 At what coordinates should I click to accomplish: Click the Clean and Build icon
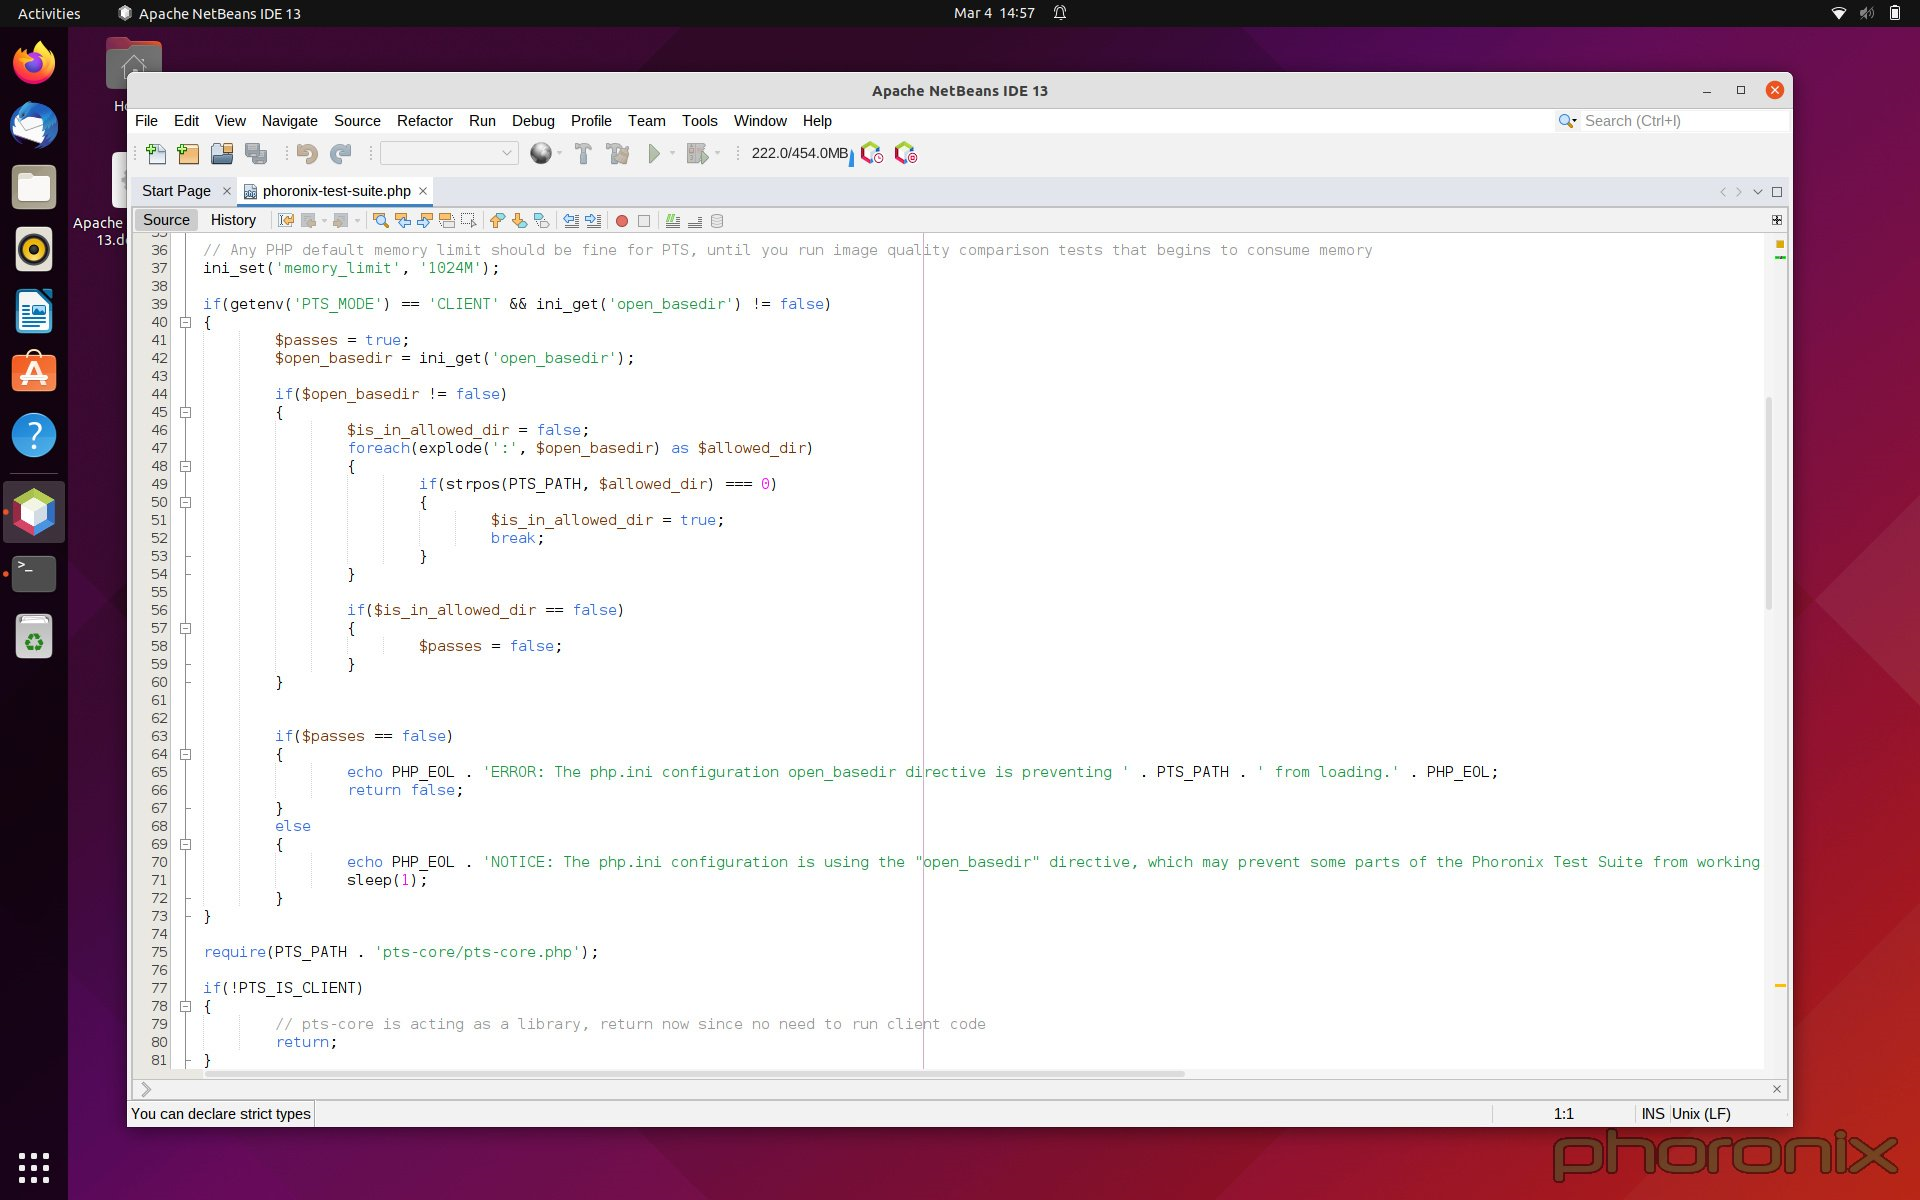(617, 153)
